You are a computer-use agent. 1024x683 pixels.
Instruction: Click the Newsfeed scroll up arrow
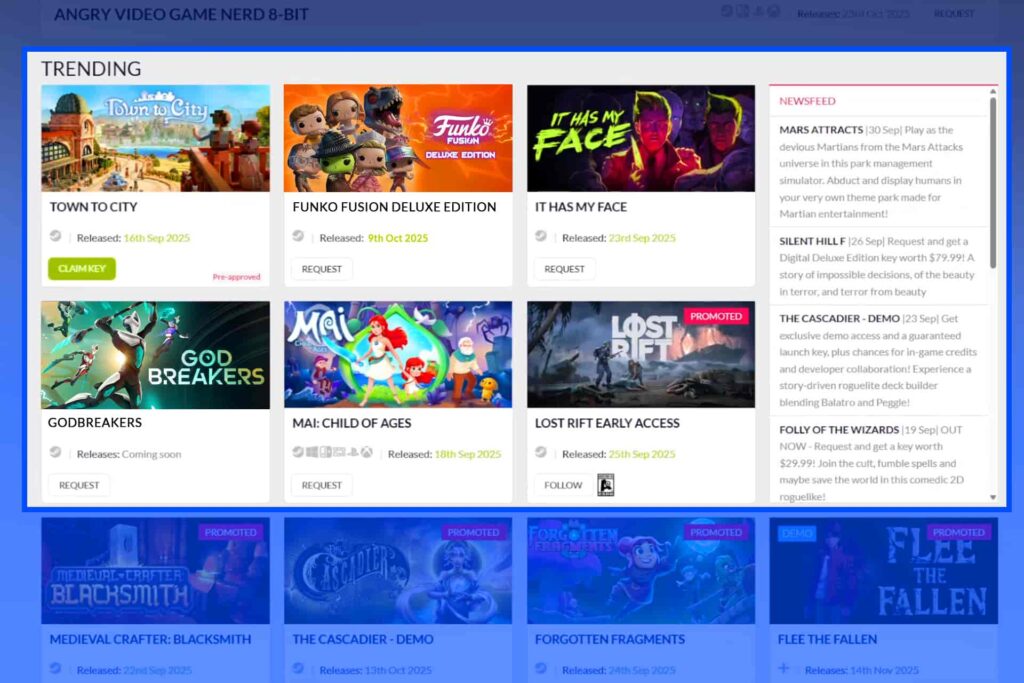pos(993,92)
